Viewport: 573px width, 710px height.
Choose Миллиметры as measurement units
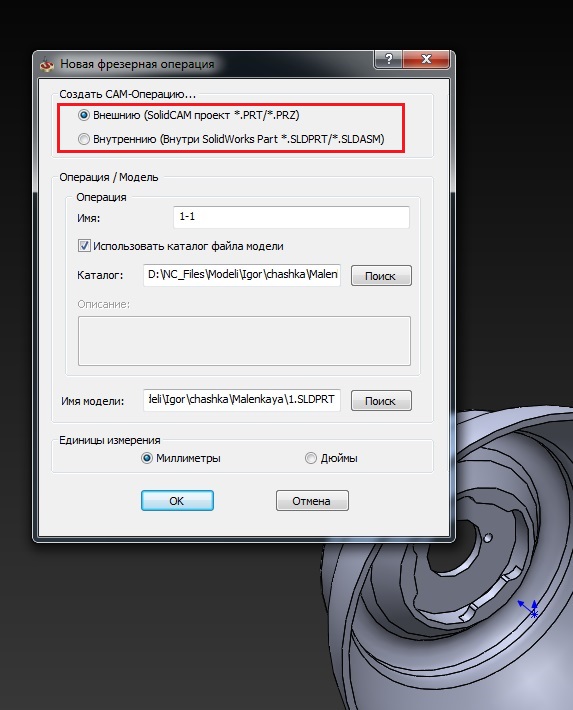(147, 458)
